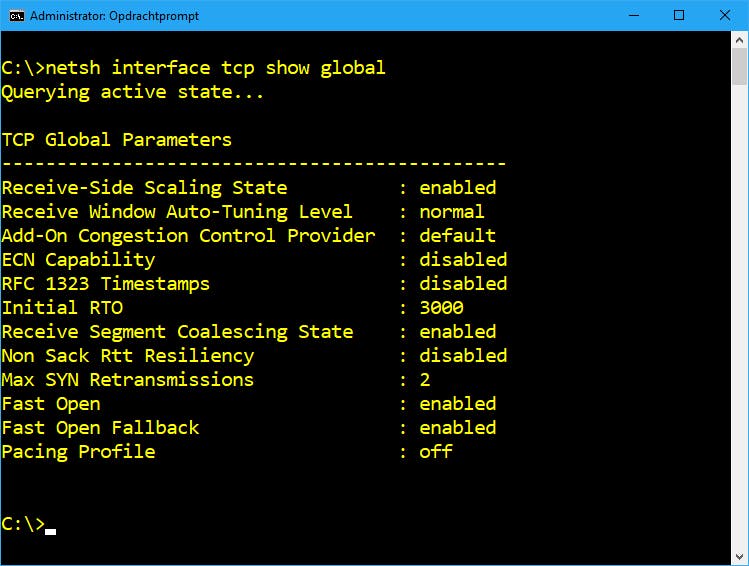
Task: Click the 'Max SYN Retransmissions' label
Action: (x=127, y=380)
